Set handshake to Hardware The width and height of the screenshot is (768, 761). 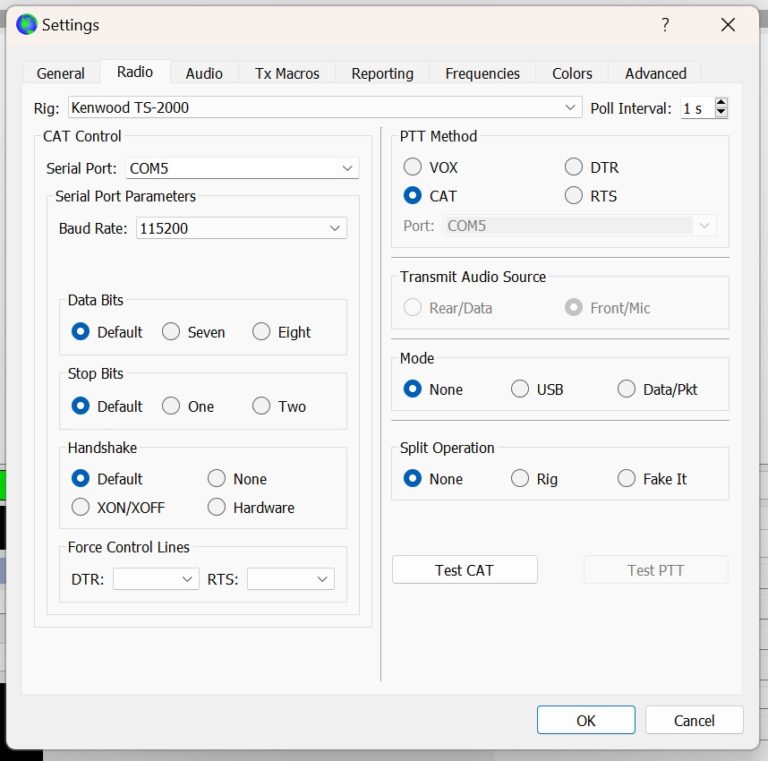coord(217,507)
